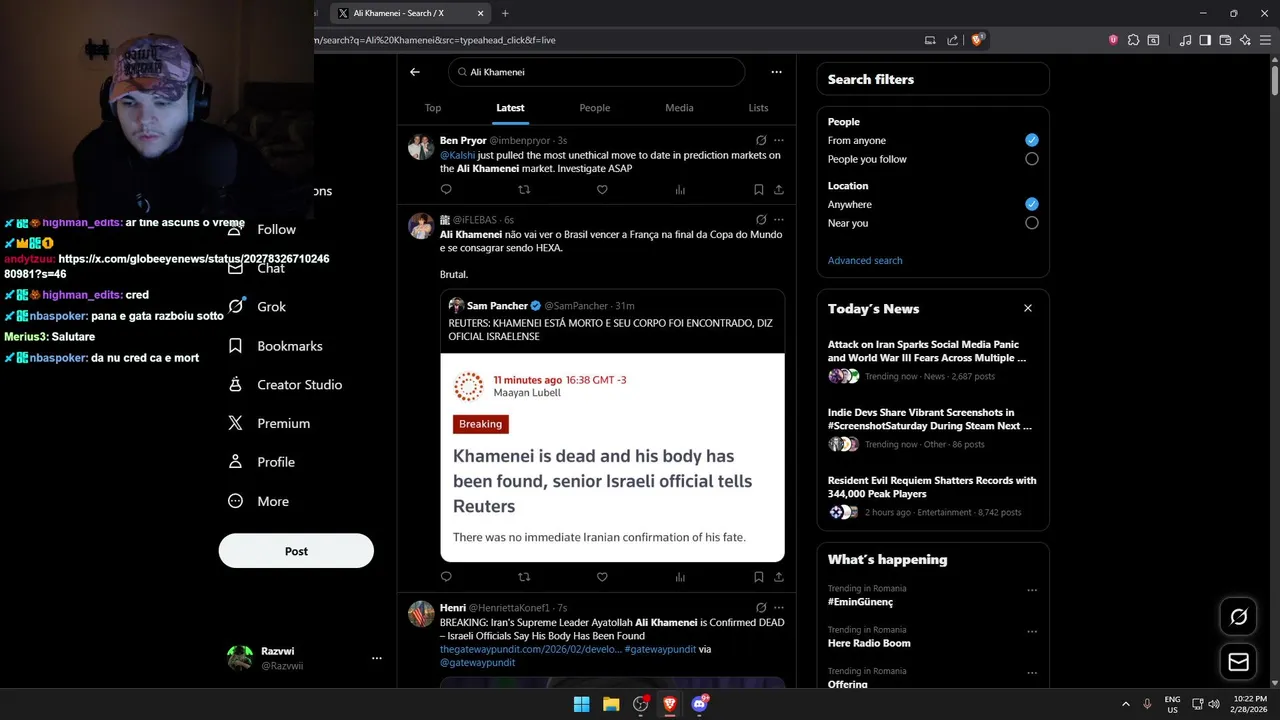The width and height of the screenshot is (1280, 720).
Task: Reply to the iFLEBAS post
Action: tap(446, 577)
